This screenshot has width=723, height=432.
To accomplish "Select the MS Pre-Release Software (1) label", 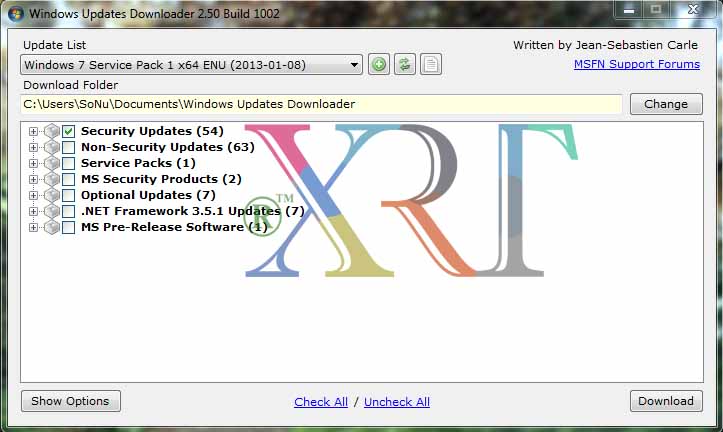I will (x=174, y=227).
